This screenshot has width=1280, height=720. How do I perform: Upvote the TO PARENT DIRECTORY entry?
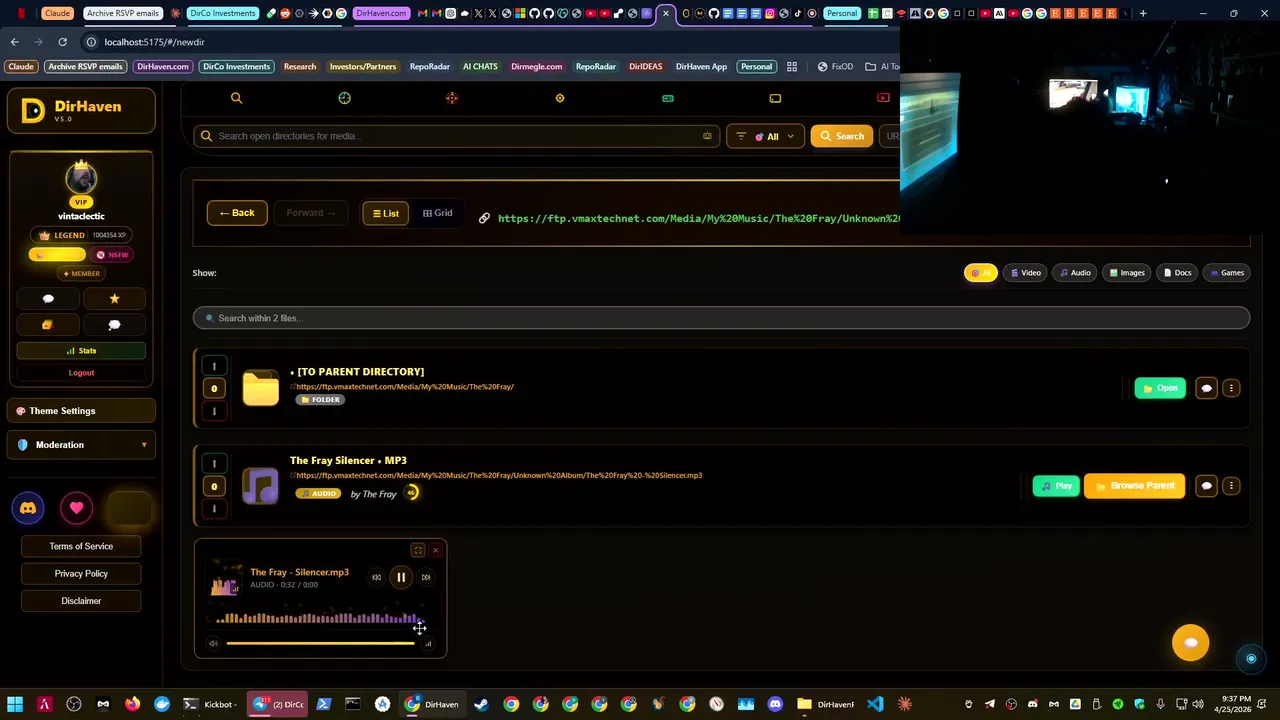[x=213, y=366]
